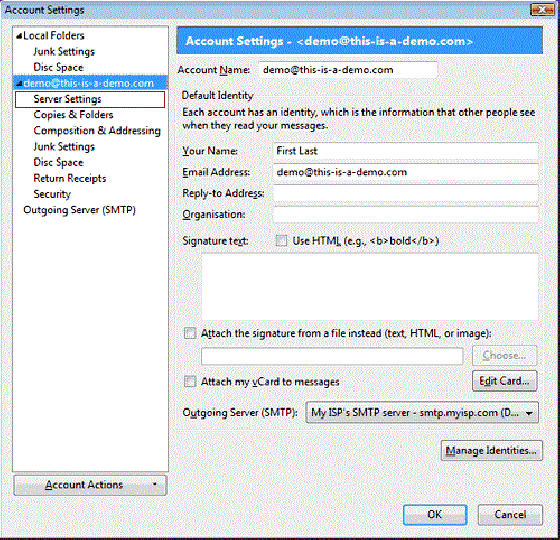This screenshot has height=540, width=560.
Task: Check Attach the signature from a file
Action: [x=190, y=333]
